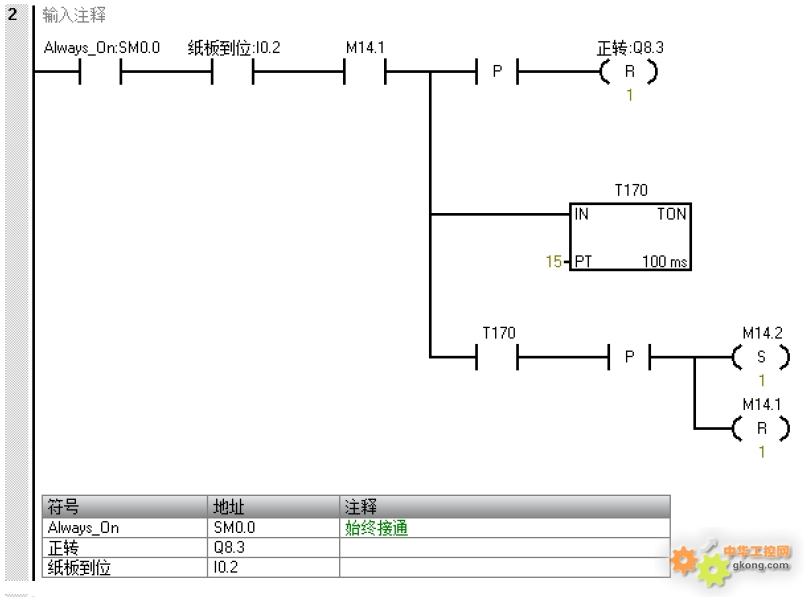This screenshot has height=597, width=804.
Task: Select the 正转:Q8.3 reset coil
Action: pos(629,71)
